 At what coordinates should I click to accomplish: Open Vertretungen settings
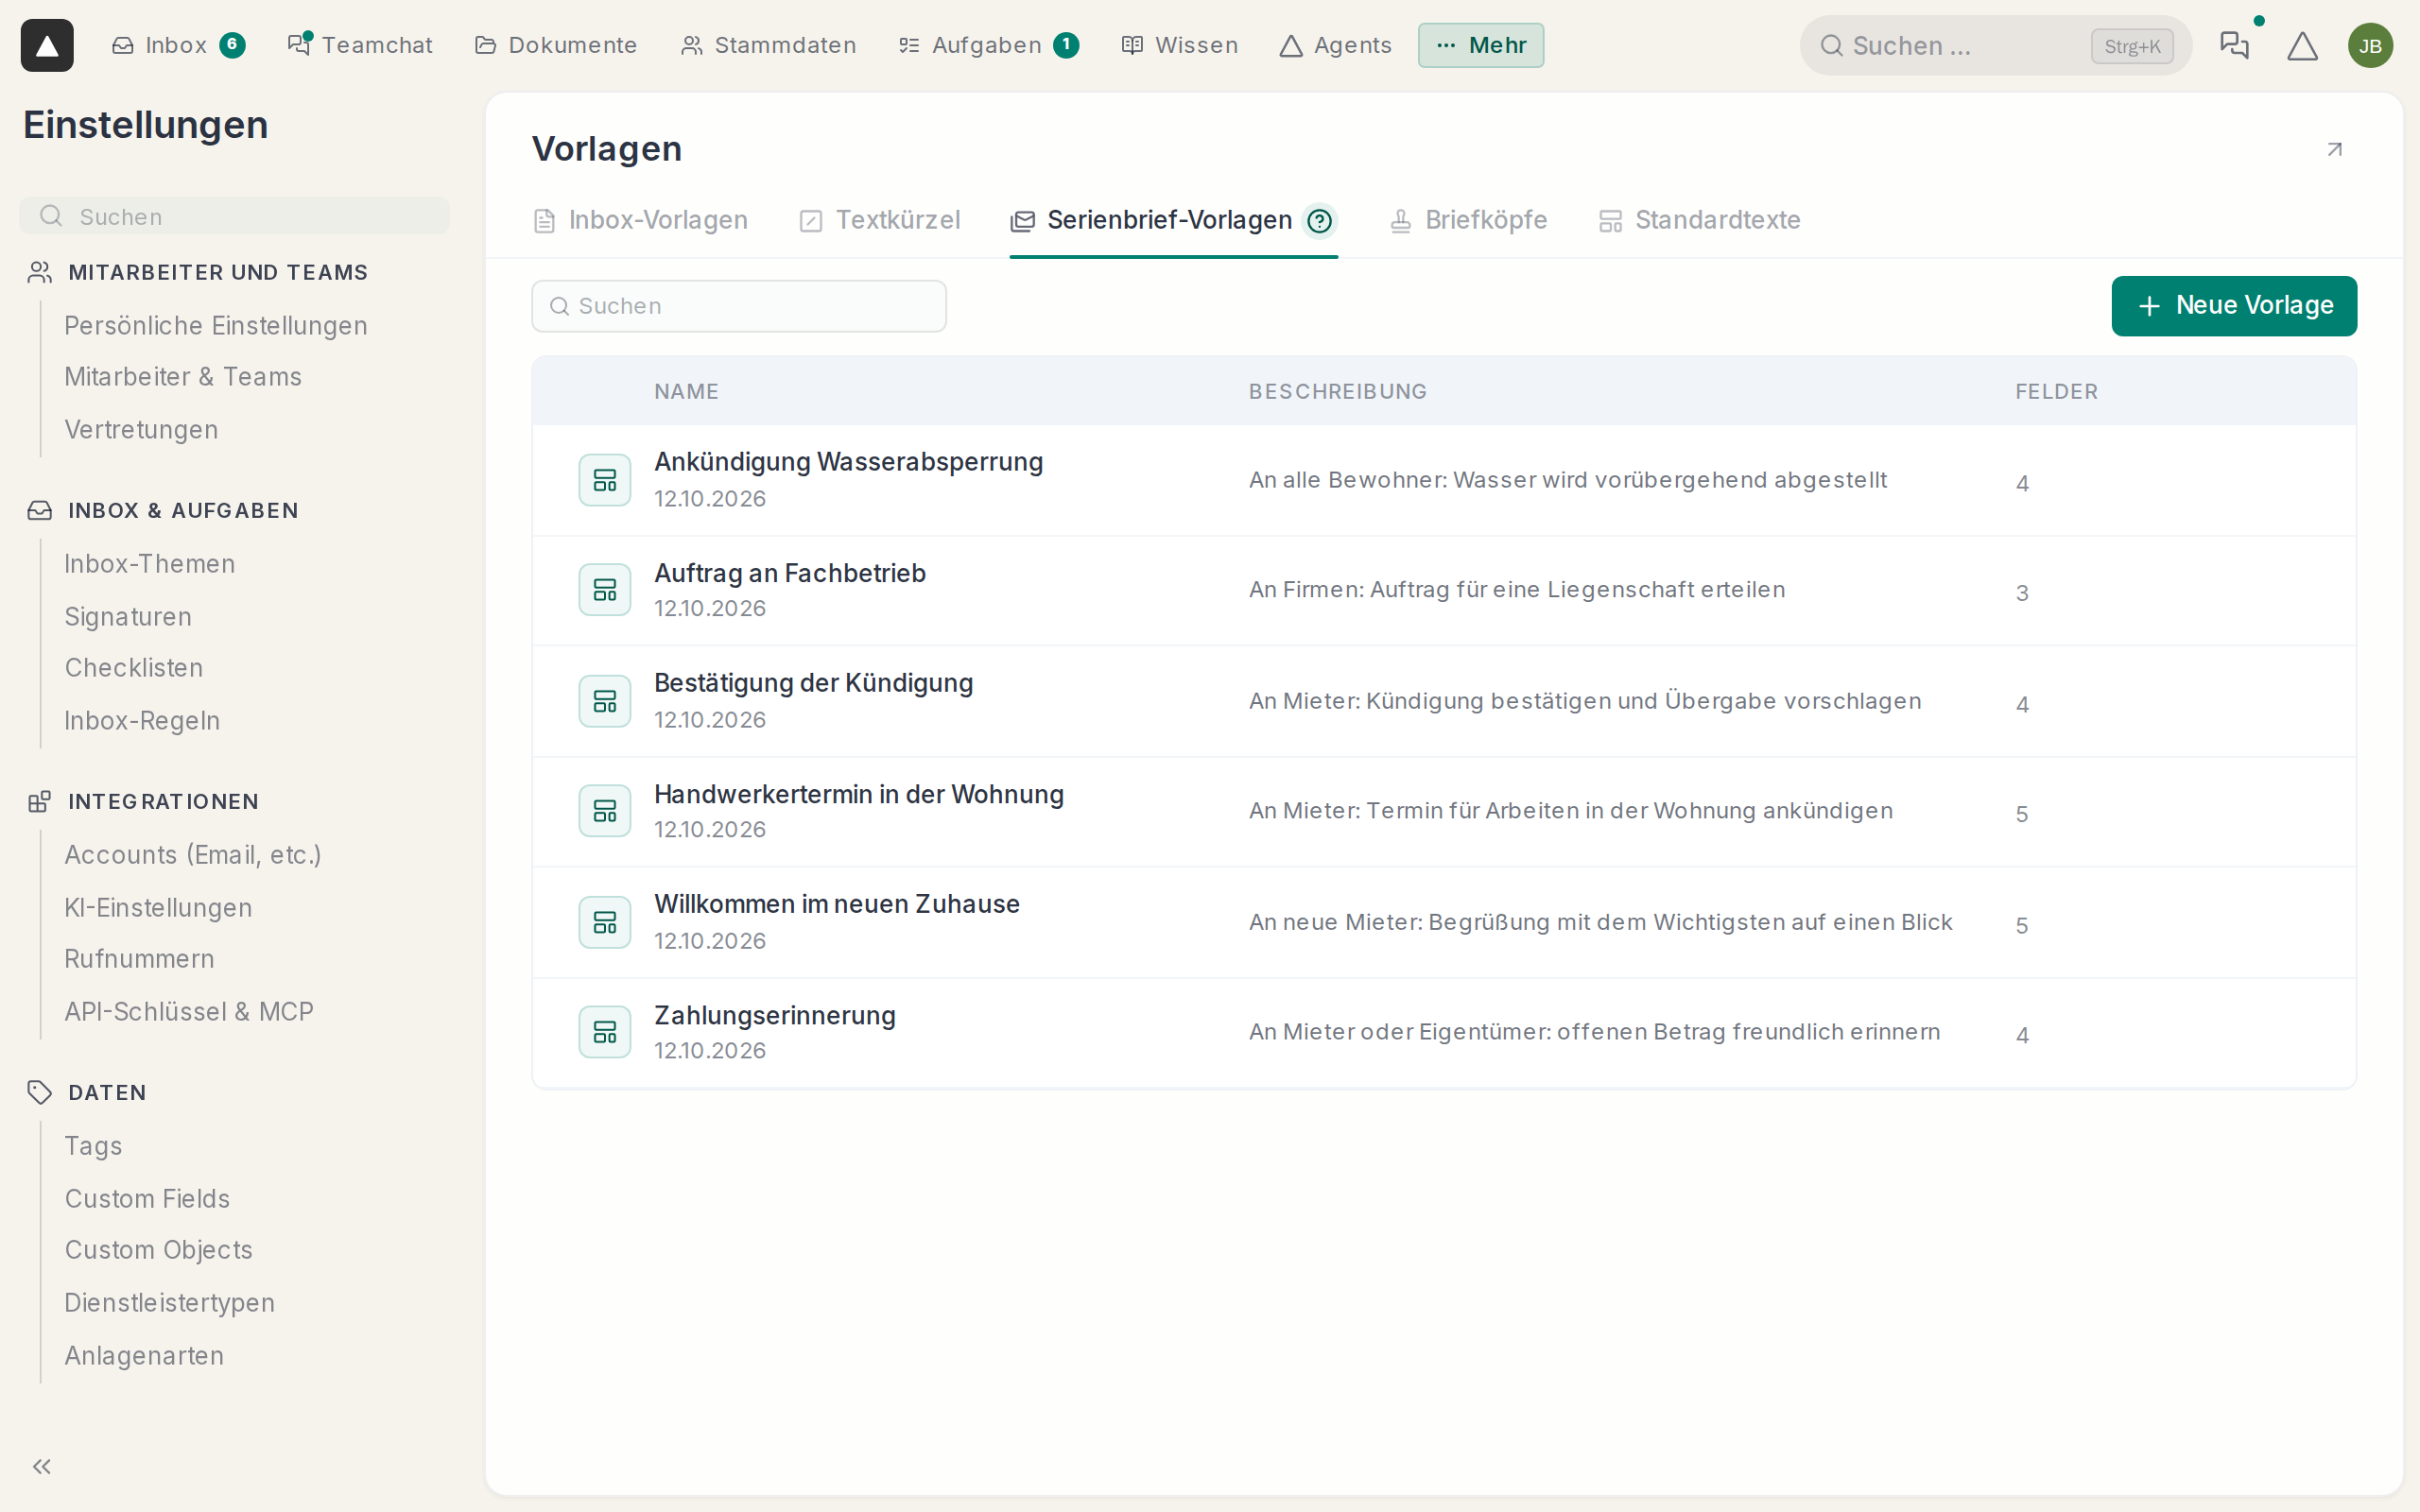point(141,430)
